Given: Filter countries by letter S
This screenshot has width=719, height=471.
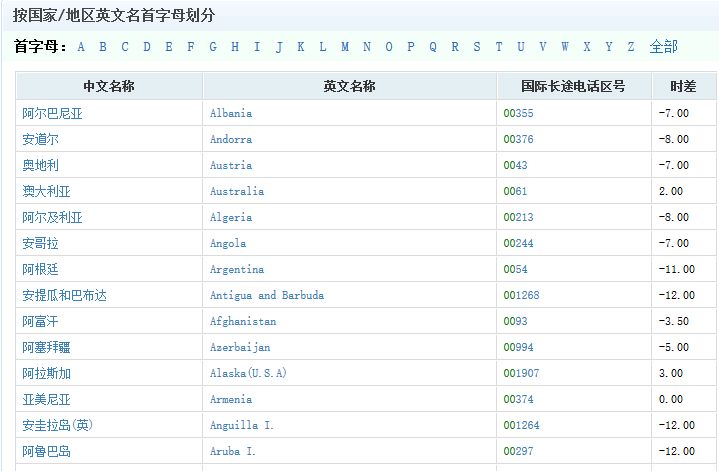Looking at the screenshot, I should pyautogui.click(x=477, y=47).
